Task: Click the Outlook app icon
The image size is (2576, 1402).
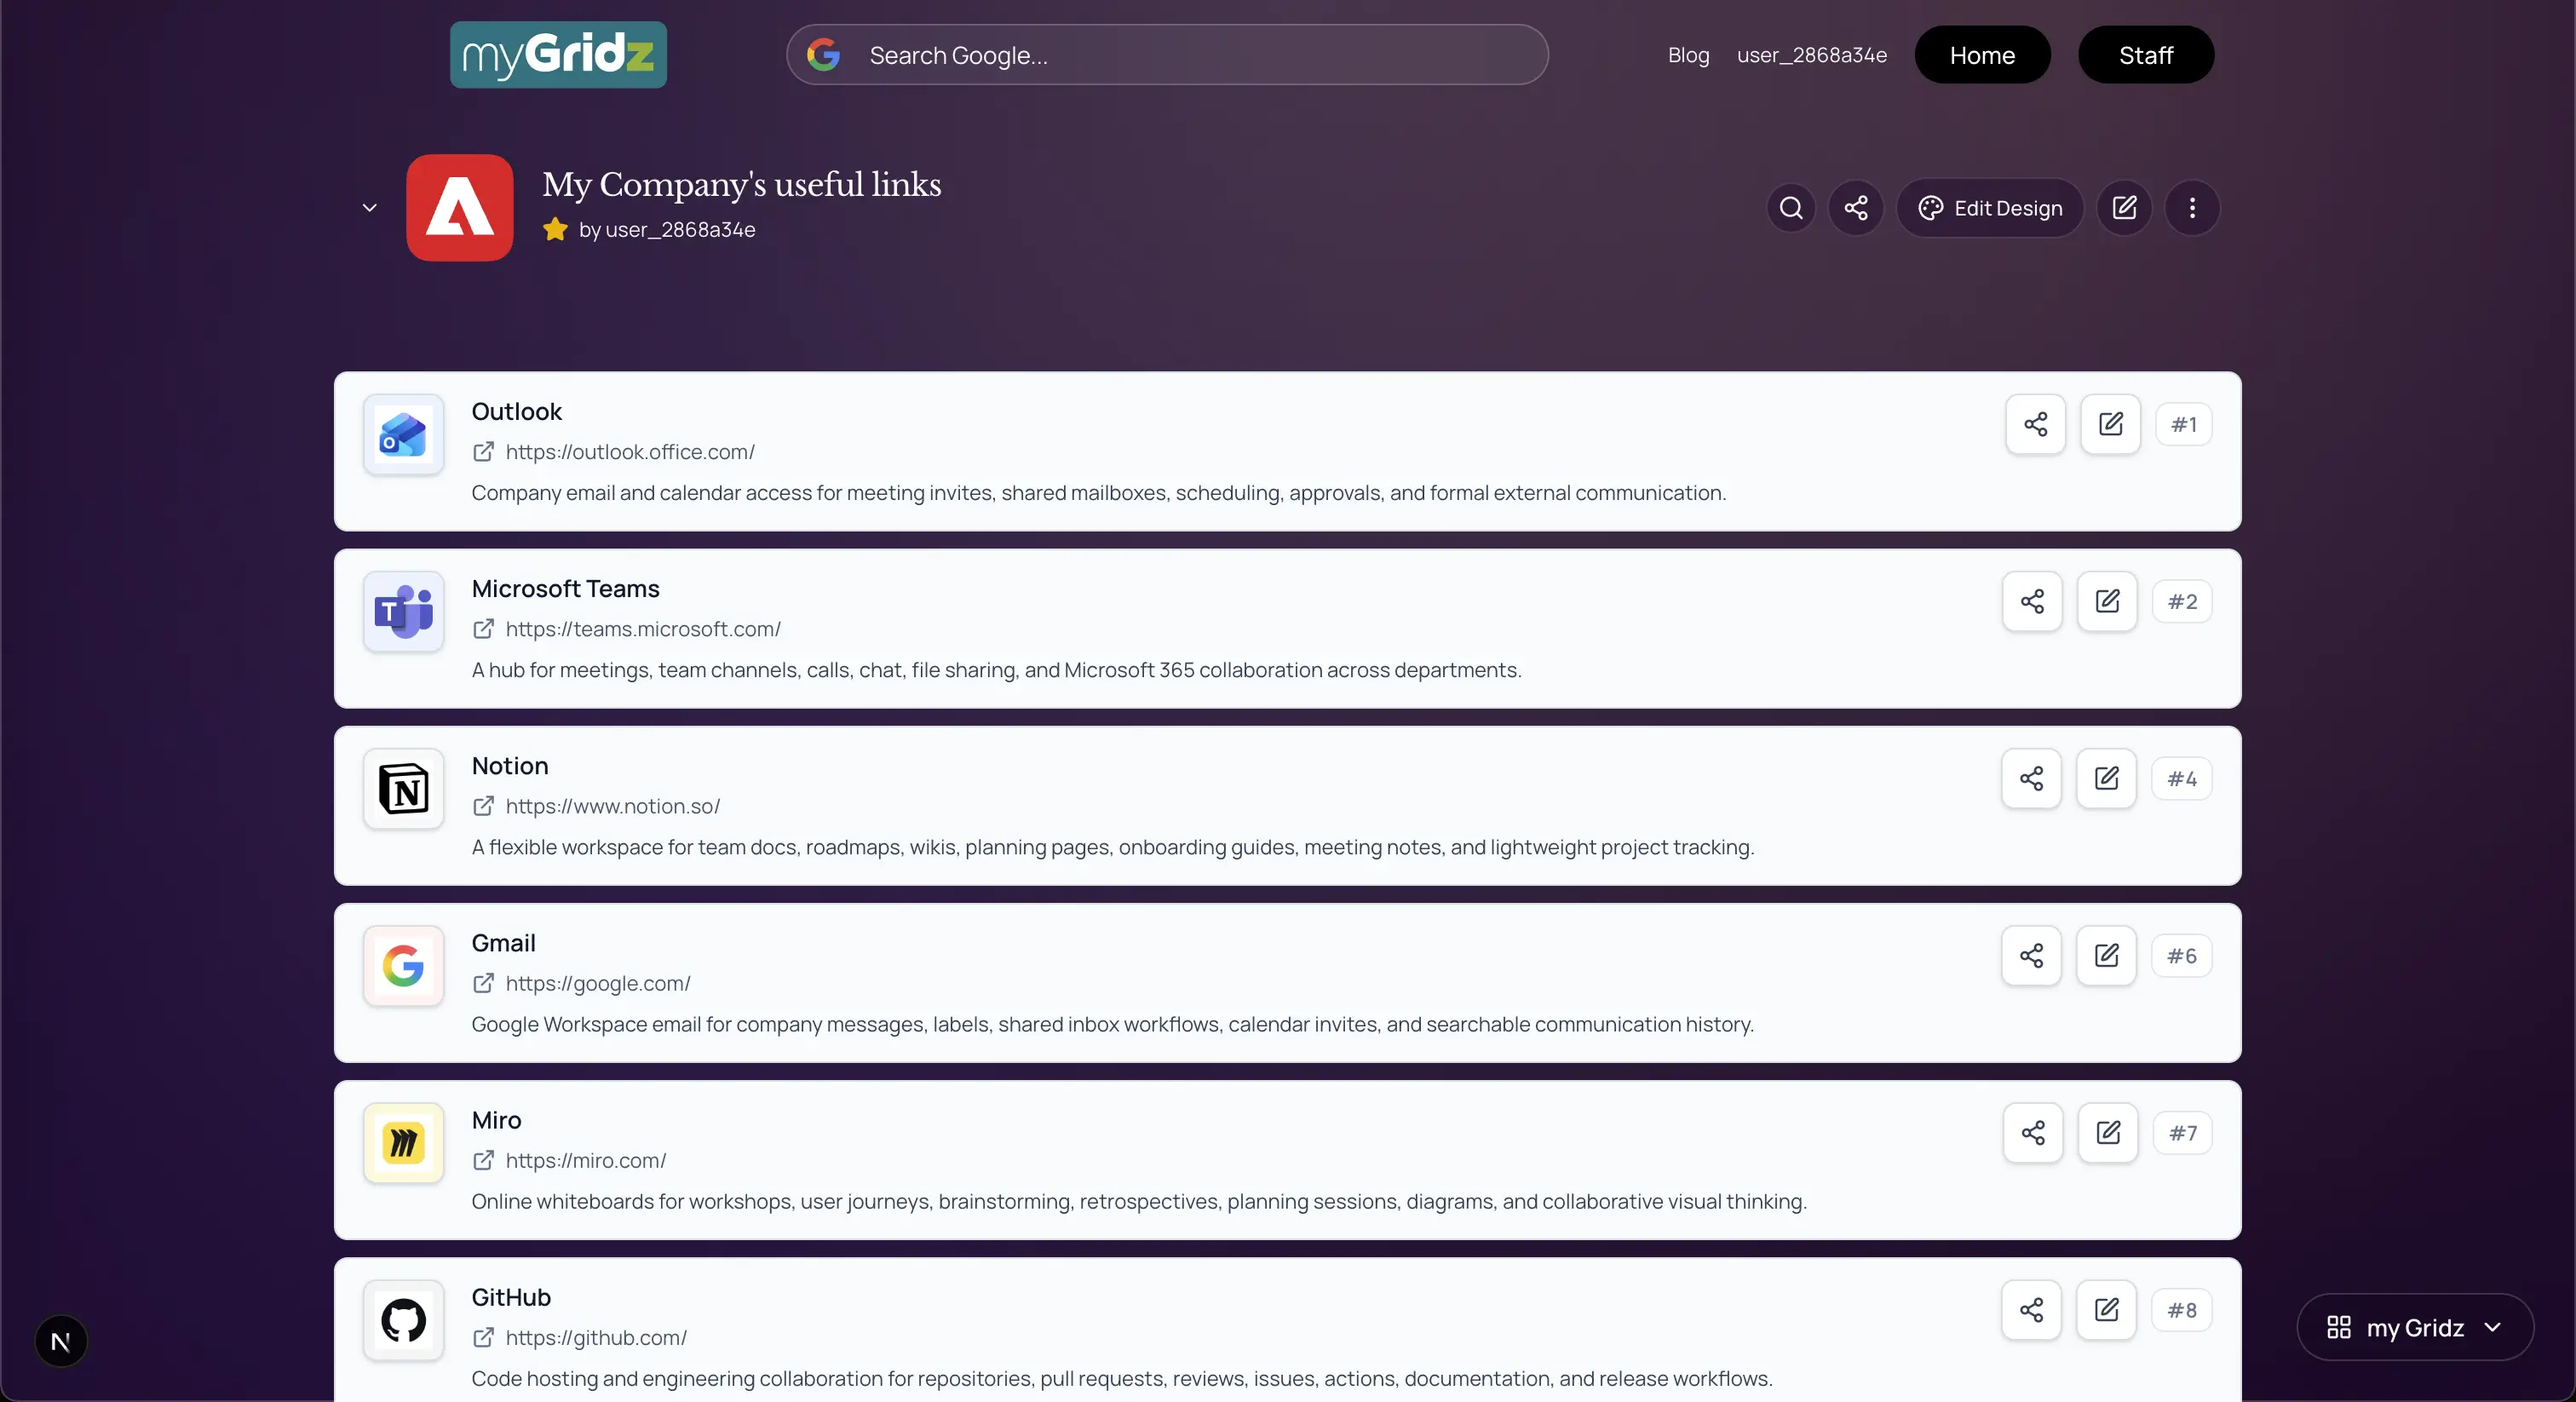Action: pyautogui.click(x=403, y=435)
